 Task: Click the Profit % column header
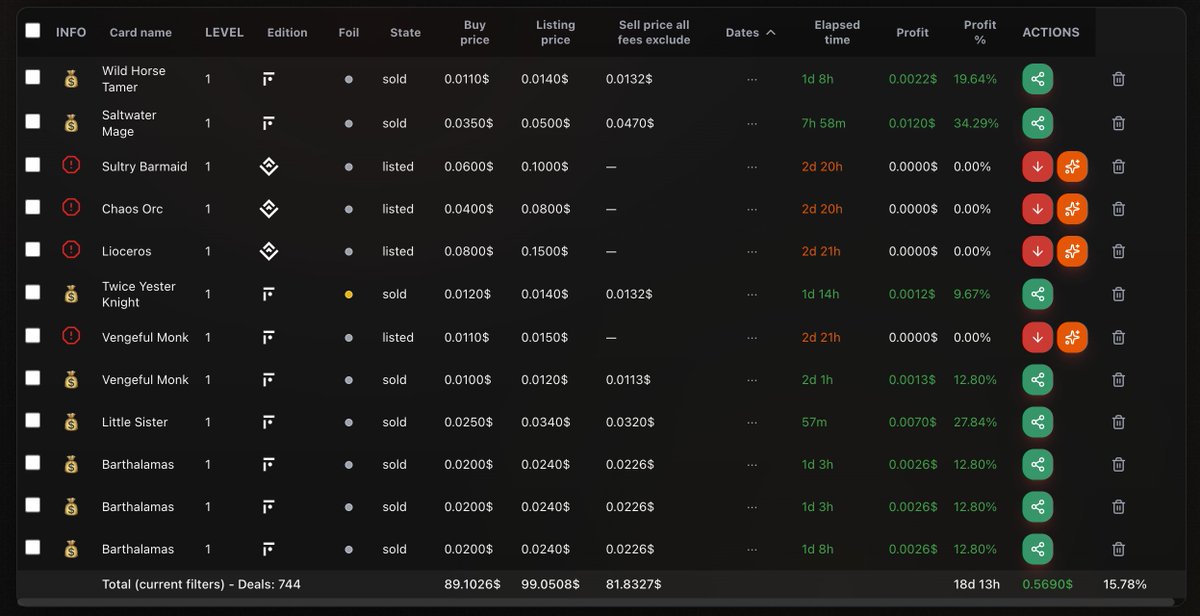(979, 31)
